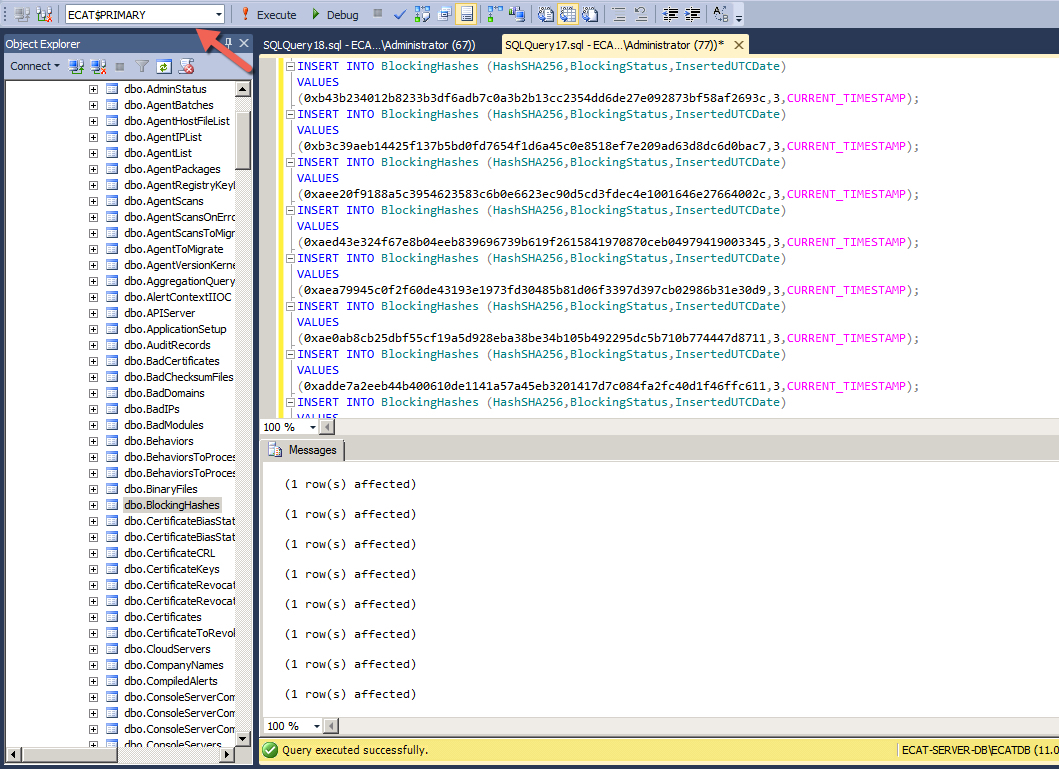1059x769 pixels.
Task: Open the Connect dropdown in Object Explorer
Action: click(33, 66)
